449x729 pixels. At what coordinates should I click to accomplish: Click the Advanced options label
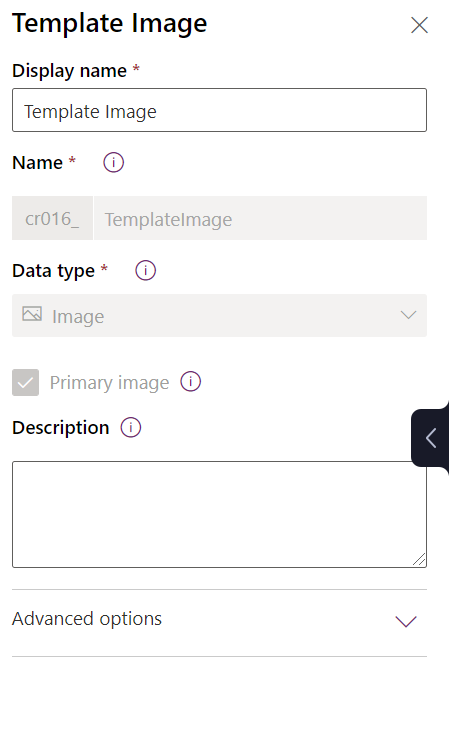(87, 619)
